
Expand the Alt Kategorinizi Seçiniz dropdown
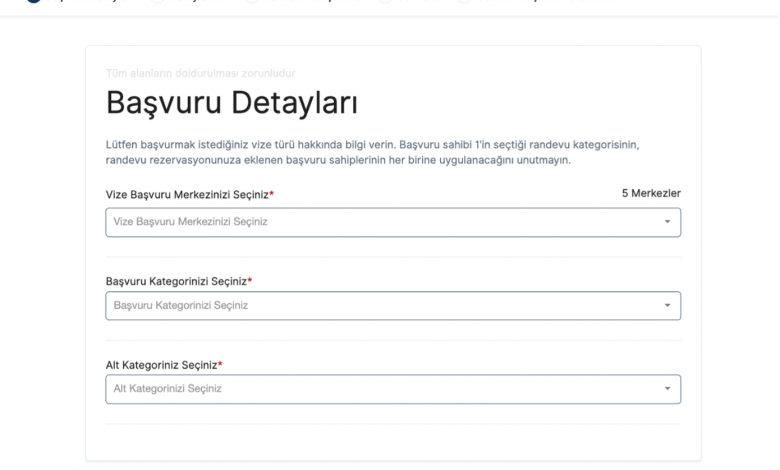pyautogui.click(x=393, y=389)
